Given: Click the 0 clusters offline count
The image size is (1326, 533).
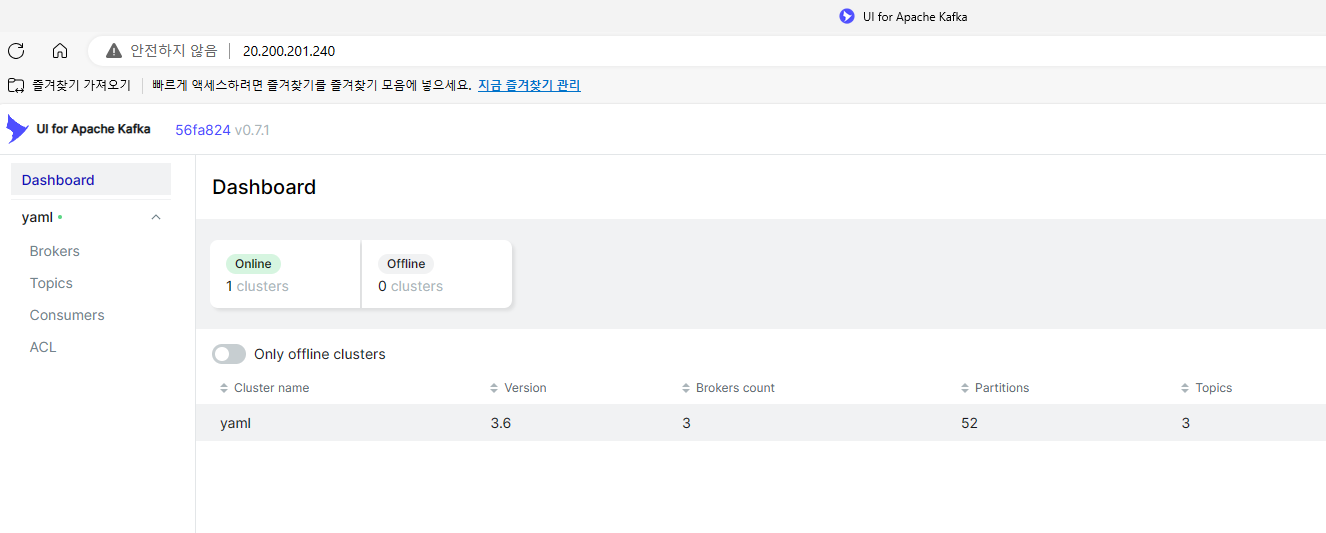Looking at the screenshot, I should [x=410, y=286].
